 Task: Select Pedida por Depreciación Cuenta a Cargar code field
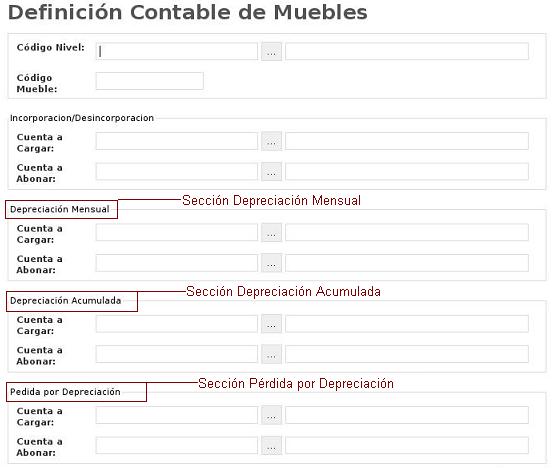click(x=176, y=415)
